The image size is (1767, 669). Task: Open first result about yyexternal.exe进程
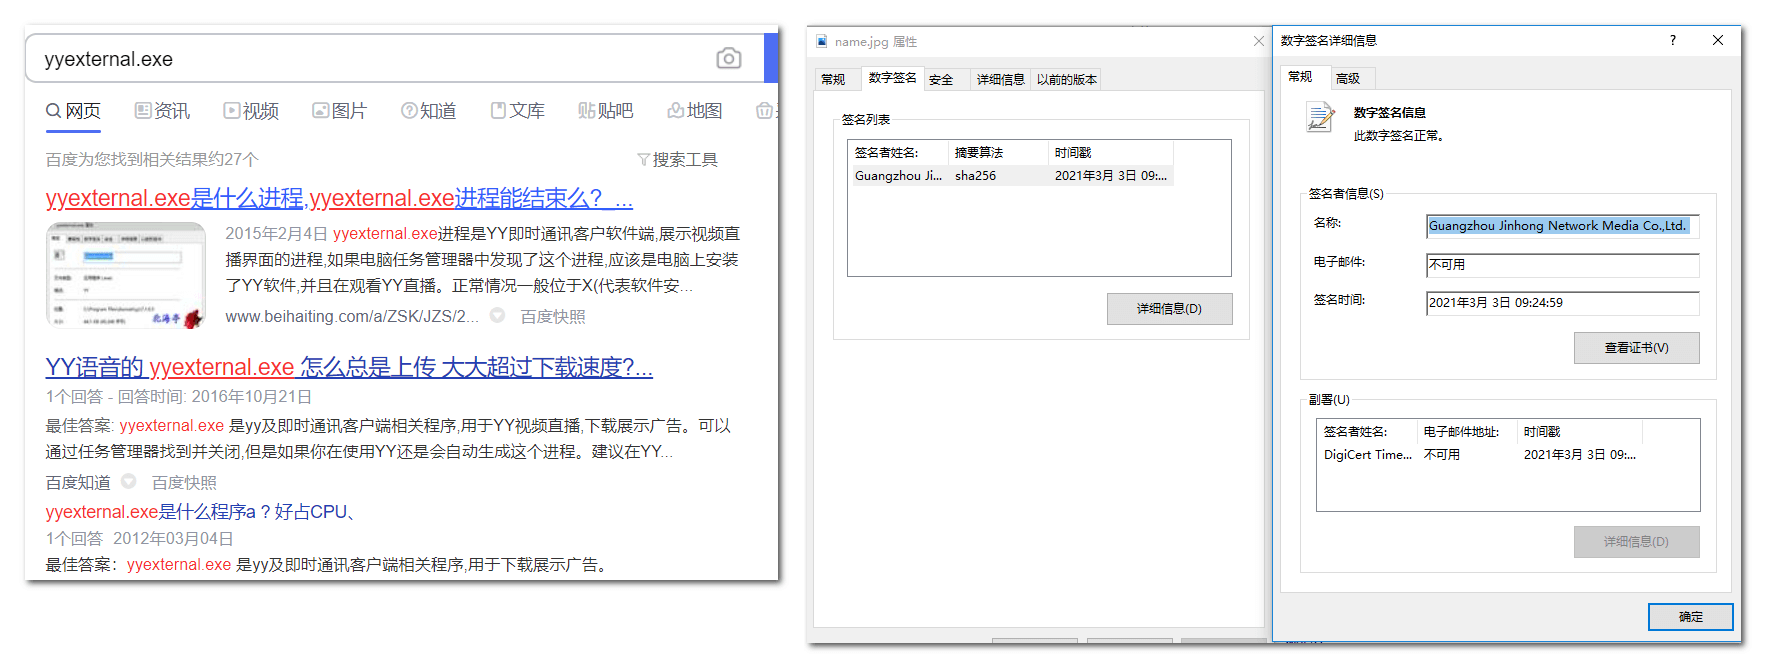[339, 198]
